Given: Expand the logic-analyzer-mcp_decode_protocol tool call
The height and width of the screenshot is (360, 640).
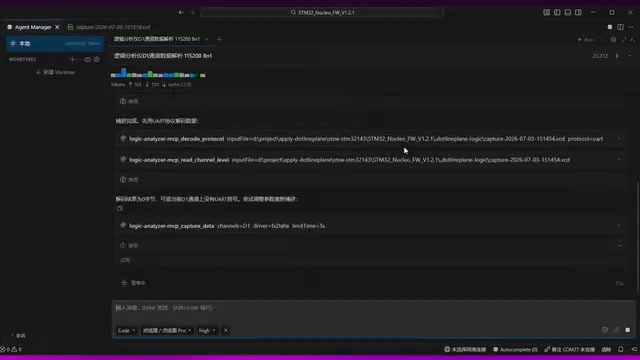Looking at the screenshot, I should [369, 139].
